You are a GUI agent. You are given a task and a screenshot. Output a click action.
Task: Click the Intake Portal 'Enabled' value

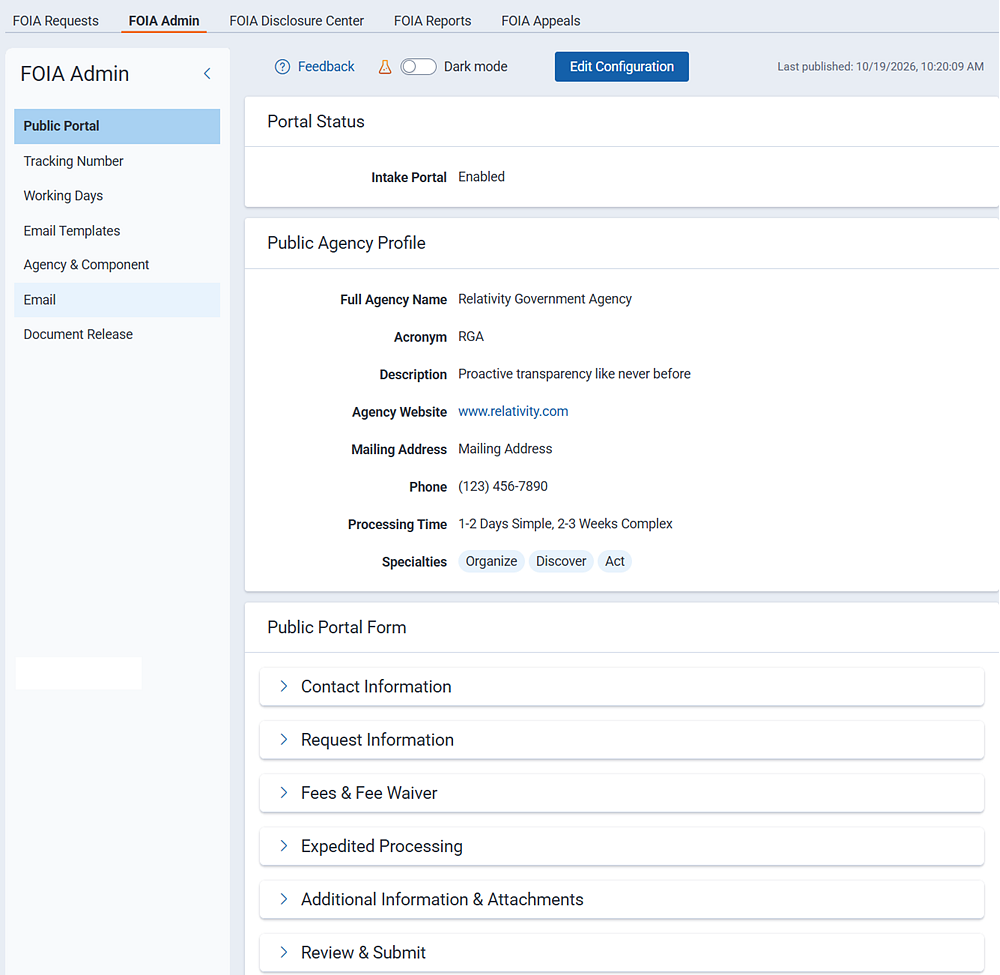pos(482,177)
